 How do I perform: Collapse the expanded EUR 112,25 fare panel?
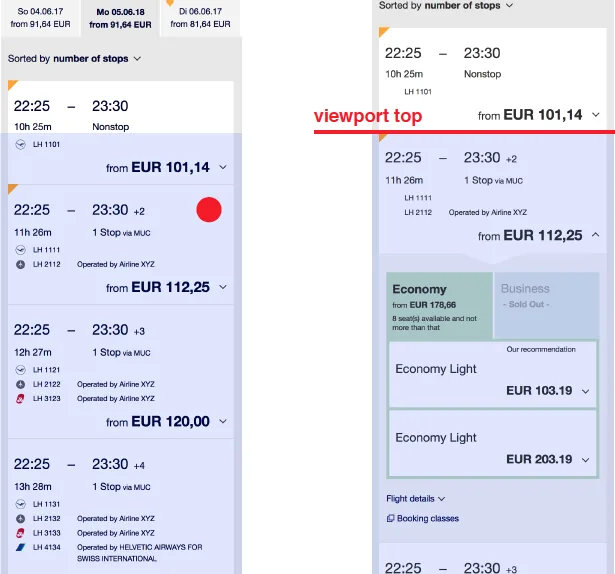pos(596,235)
